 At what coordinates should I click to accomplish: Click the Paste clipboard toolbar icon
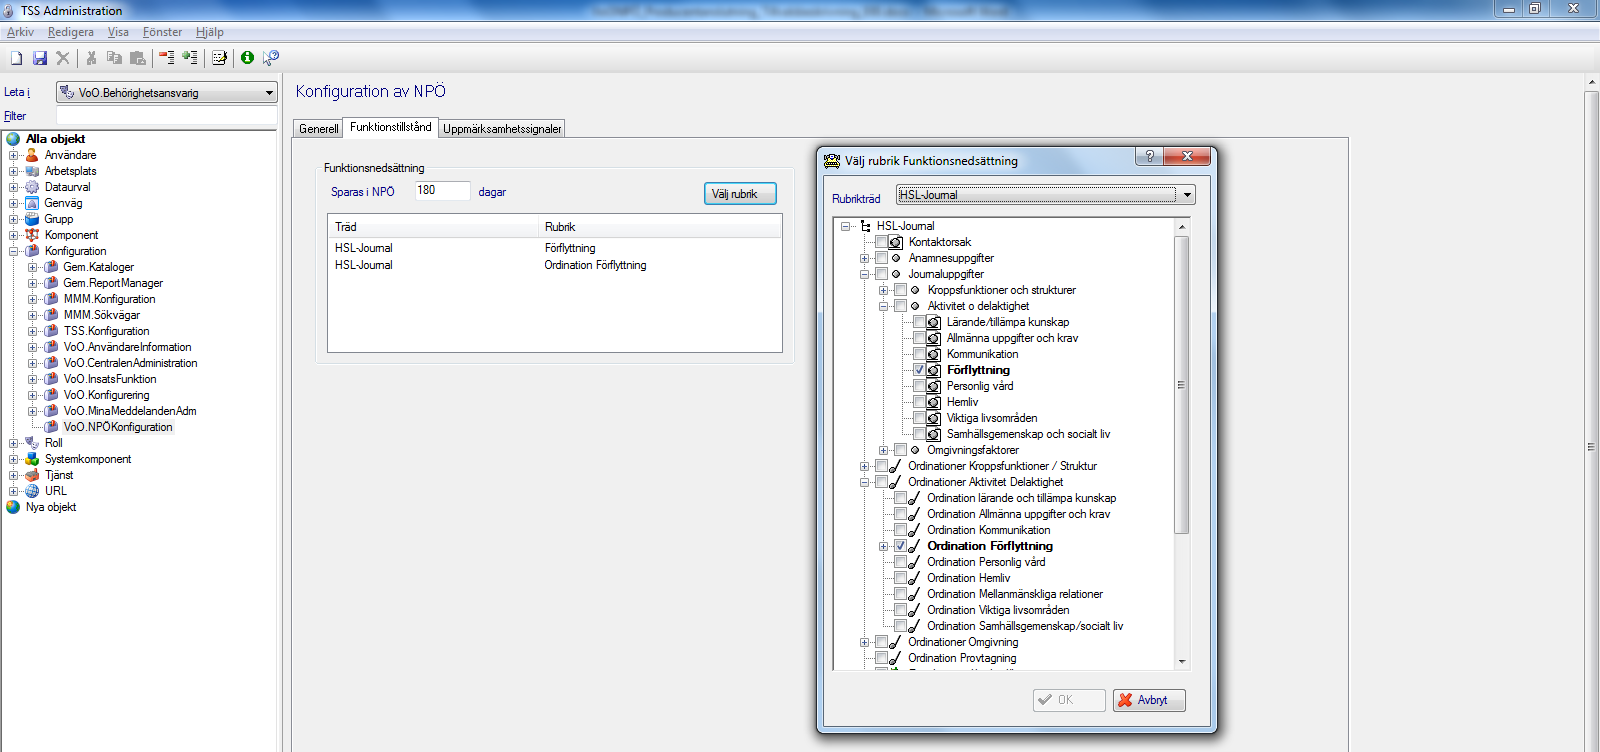(x=138, y=58)
